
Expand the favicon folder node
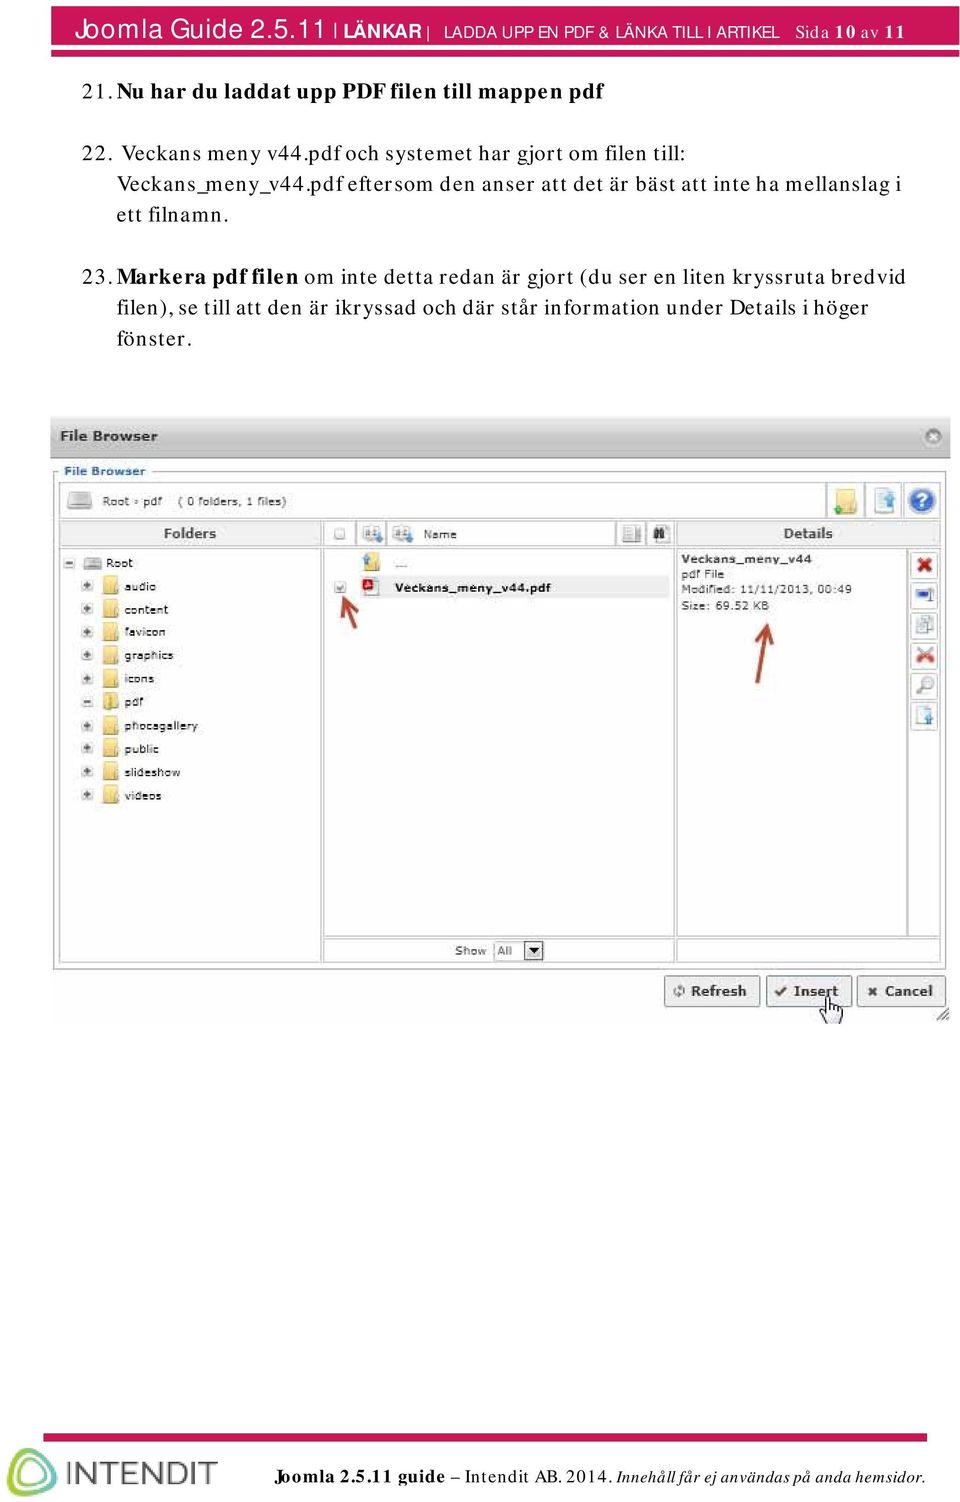coord(87,632)
